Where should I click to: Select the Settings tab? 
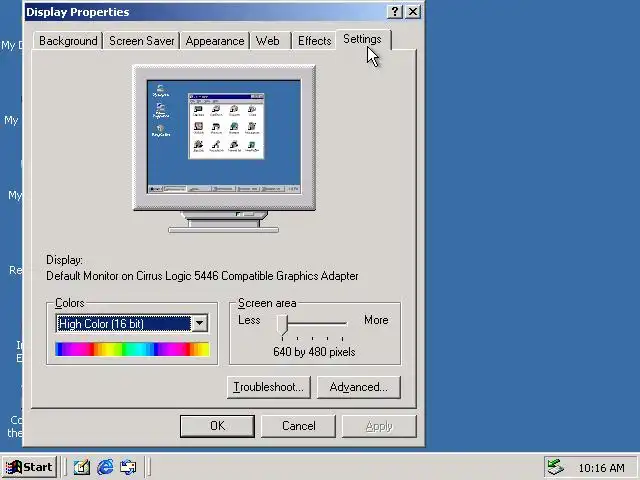362,39
